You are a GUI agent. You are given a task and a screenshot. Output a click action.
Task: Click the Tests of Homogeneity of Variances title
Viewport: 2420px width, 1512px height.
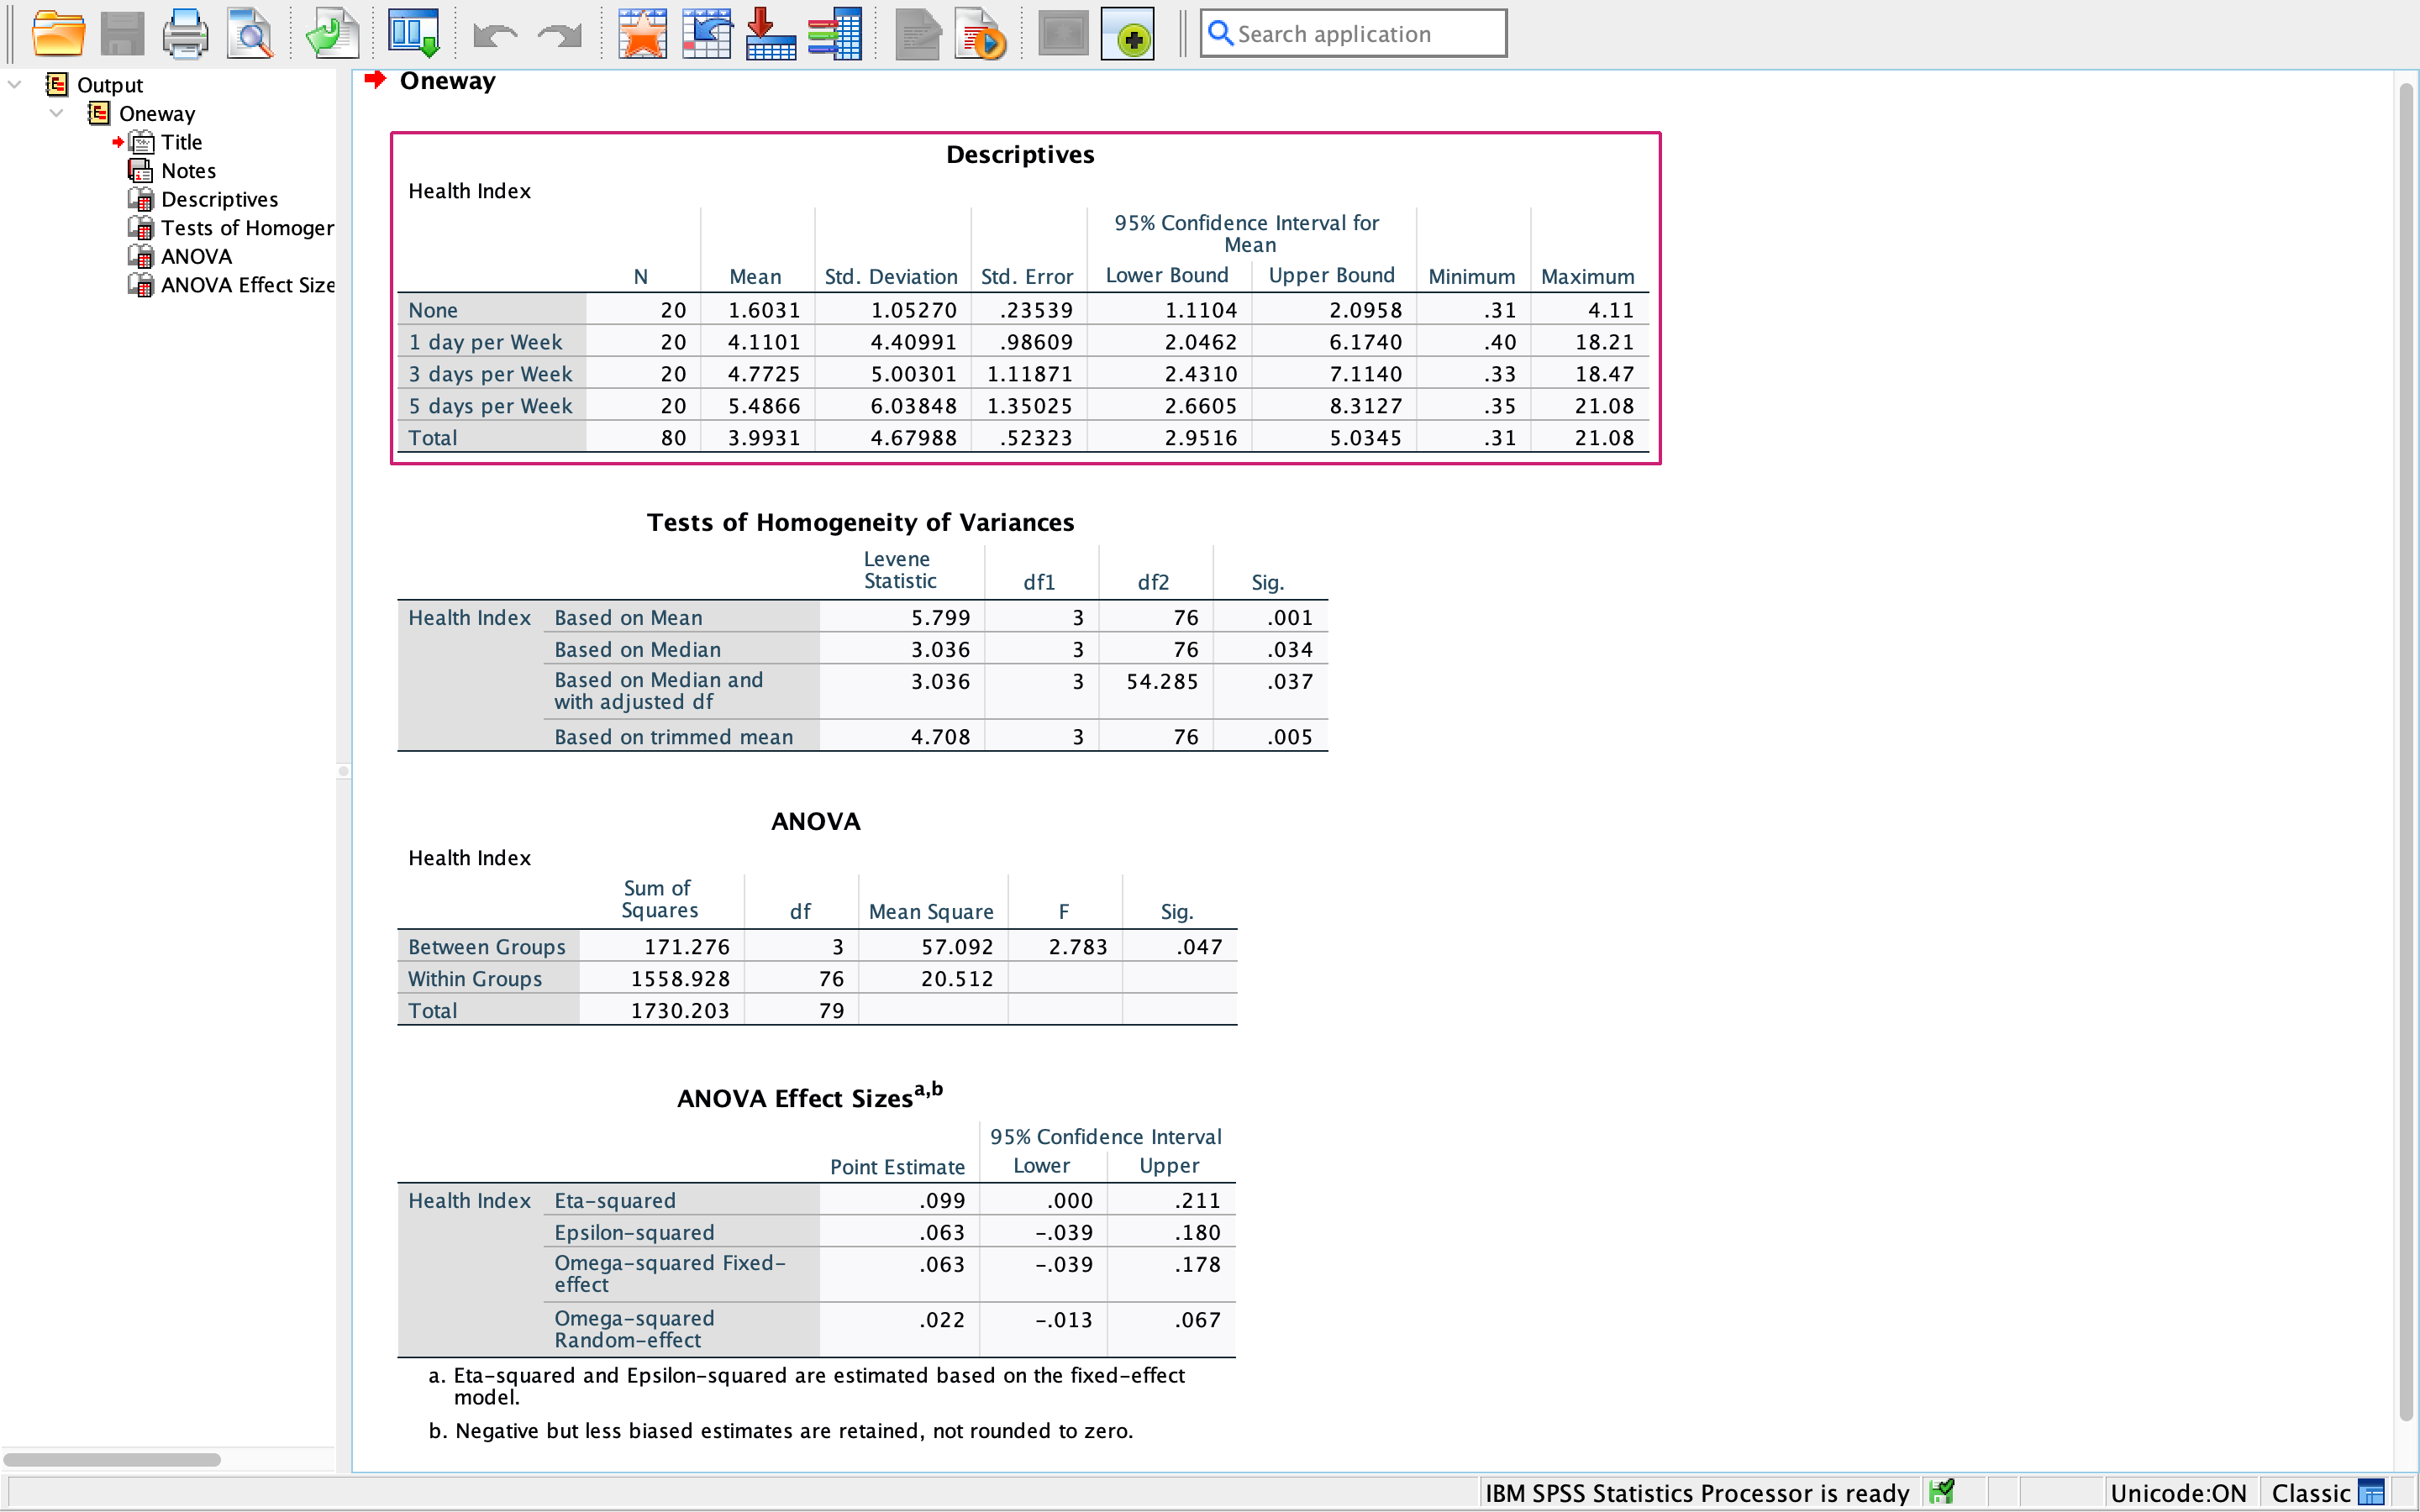pyautogui.click(x=860, y=522)
